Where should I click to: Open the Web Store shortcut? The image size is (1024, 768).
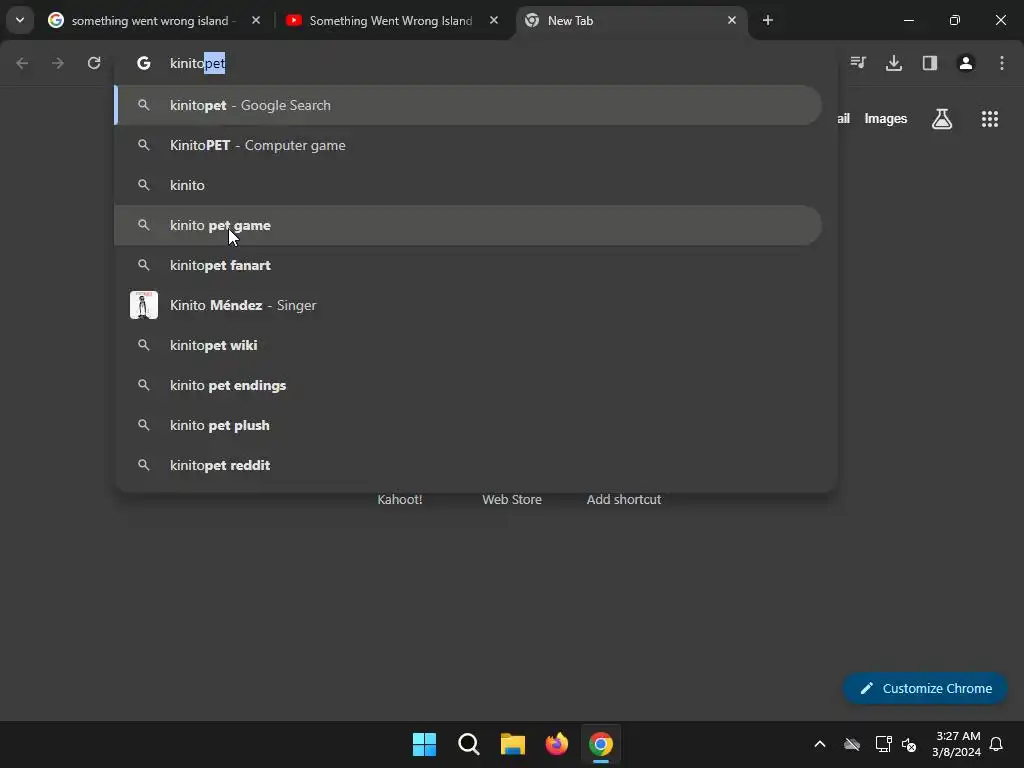click(x=512, y=500)
